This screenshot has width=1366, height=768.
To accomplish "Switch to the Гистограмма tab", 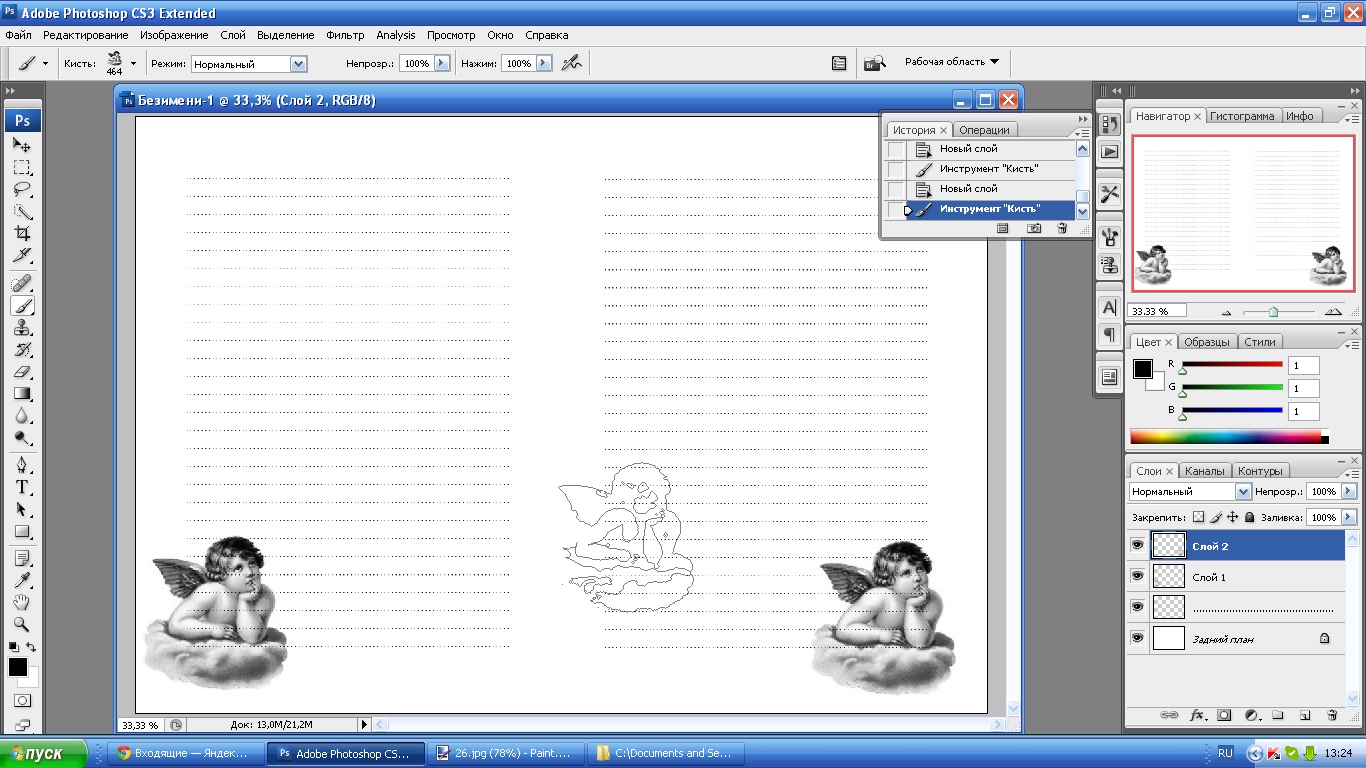I will pos(1242,116).
